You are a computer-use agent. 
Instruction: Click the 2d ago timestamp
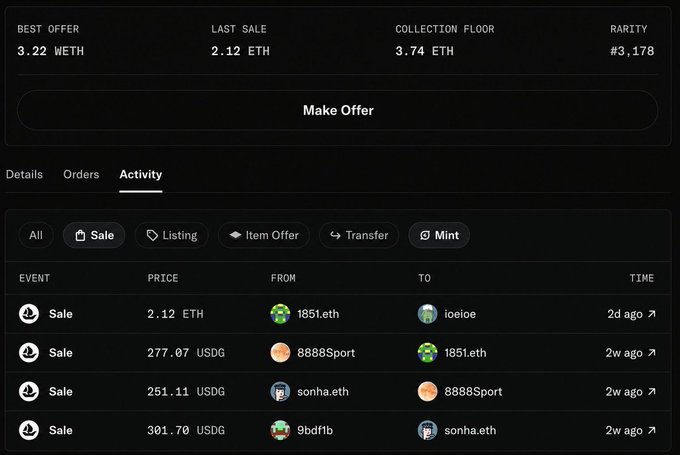point(624,314)
